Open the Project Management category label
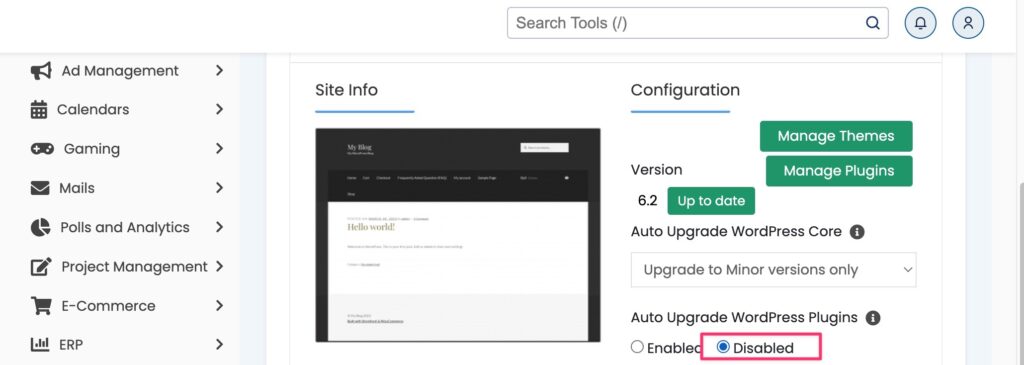 [x=135, y=266]
